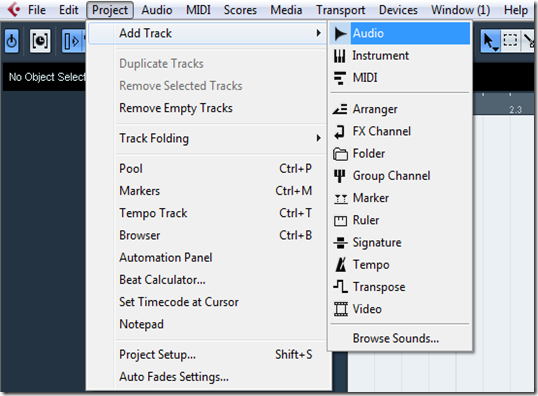Click the Folder track icon
Screen dimensions: 538x396
(340, 154)
